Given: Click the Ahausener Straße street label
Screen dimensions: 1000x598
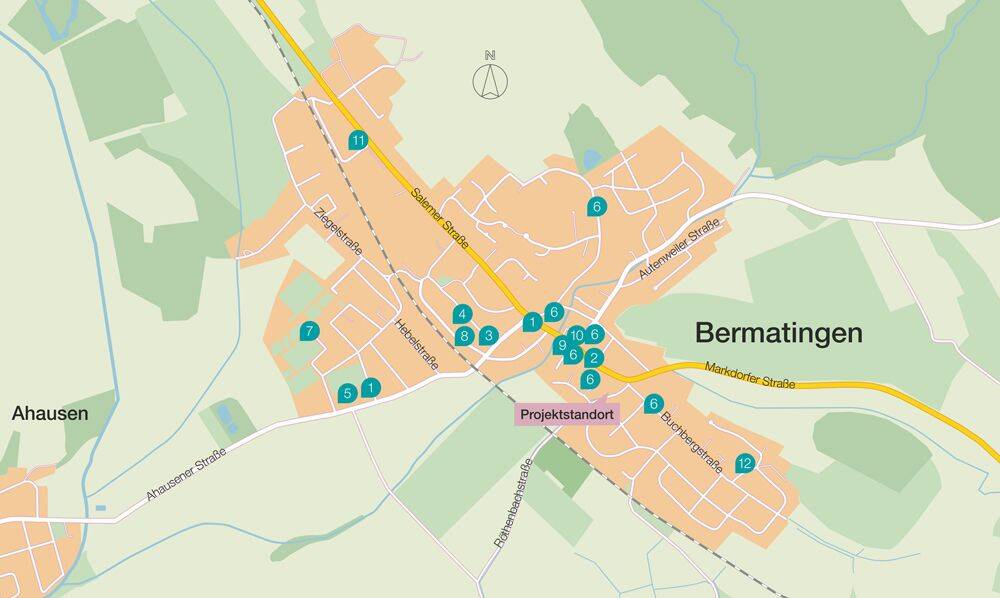Looking at the screenshot, I should click(186, 474).
